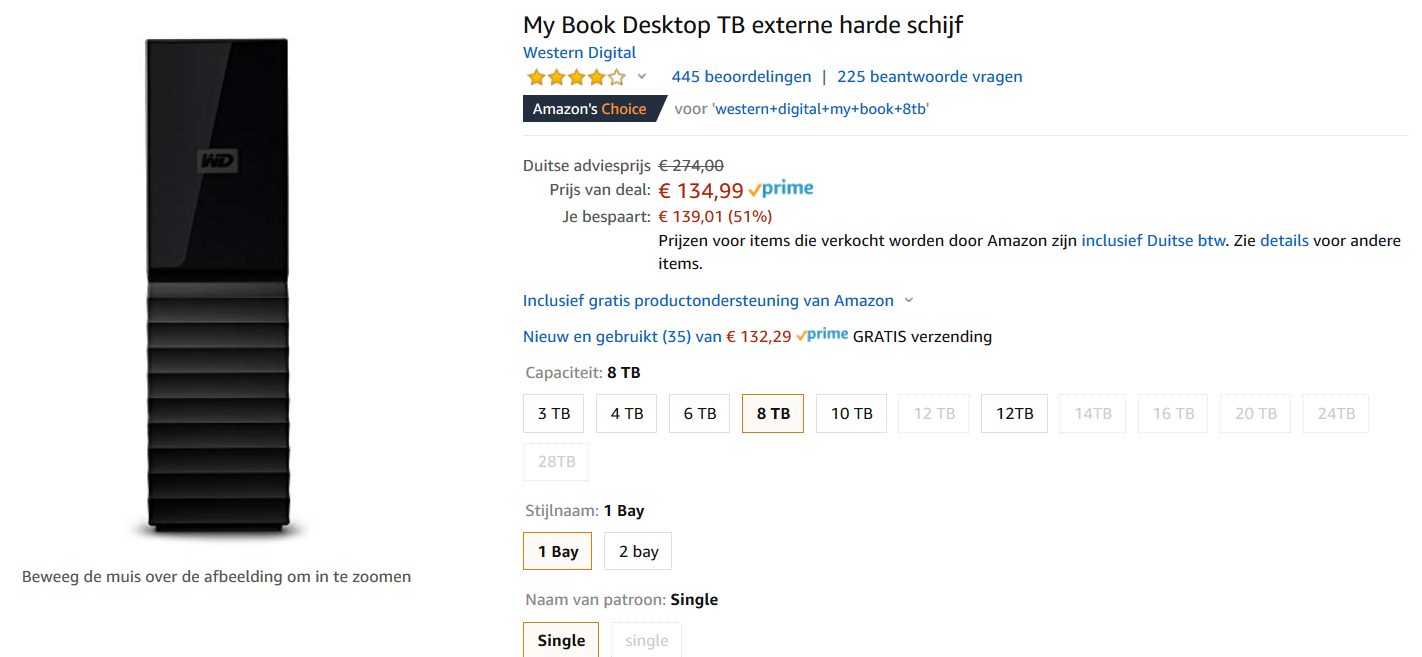Screen dimensions: 1422x657
Task: Open the Nieuw en gebruikt (35) offers link
Action: pyautogui.click(x=622, y=337)
